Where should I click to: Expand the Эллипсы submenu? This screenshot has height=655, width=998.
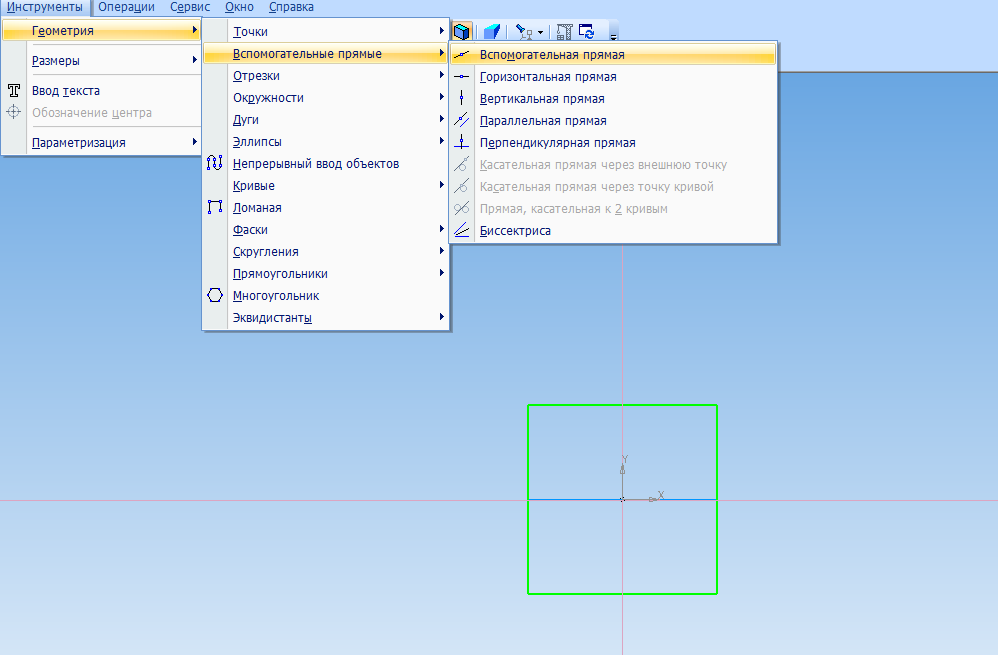pyautogui.click(x=326, y=141)
